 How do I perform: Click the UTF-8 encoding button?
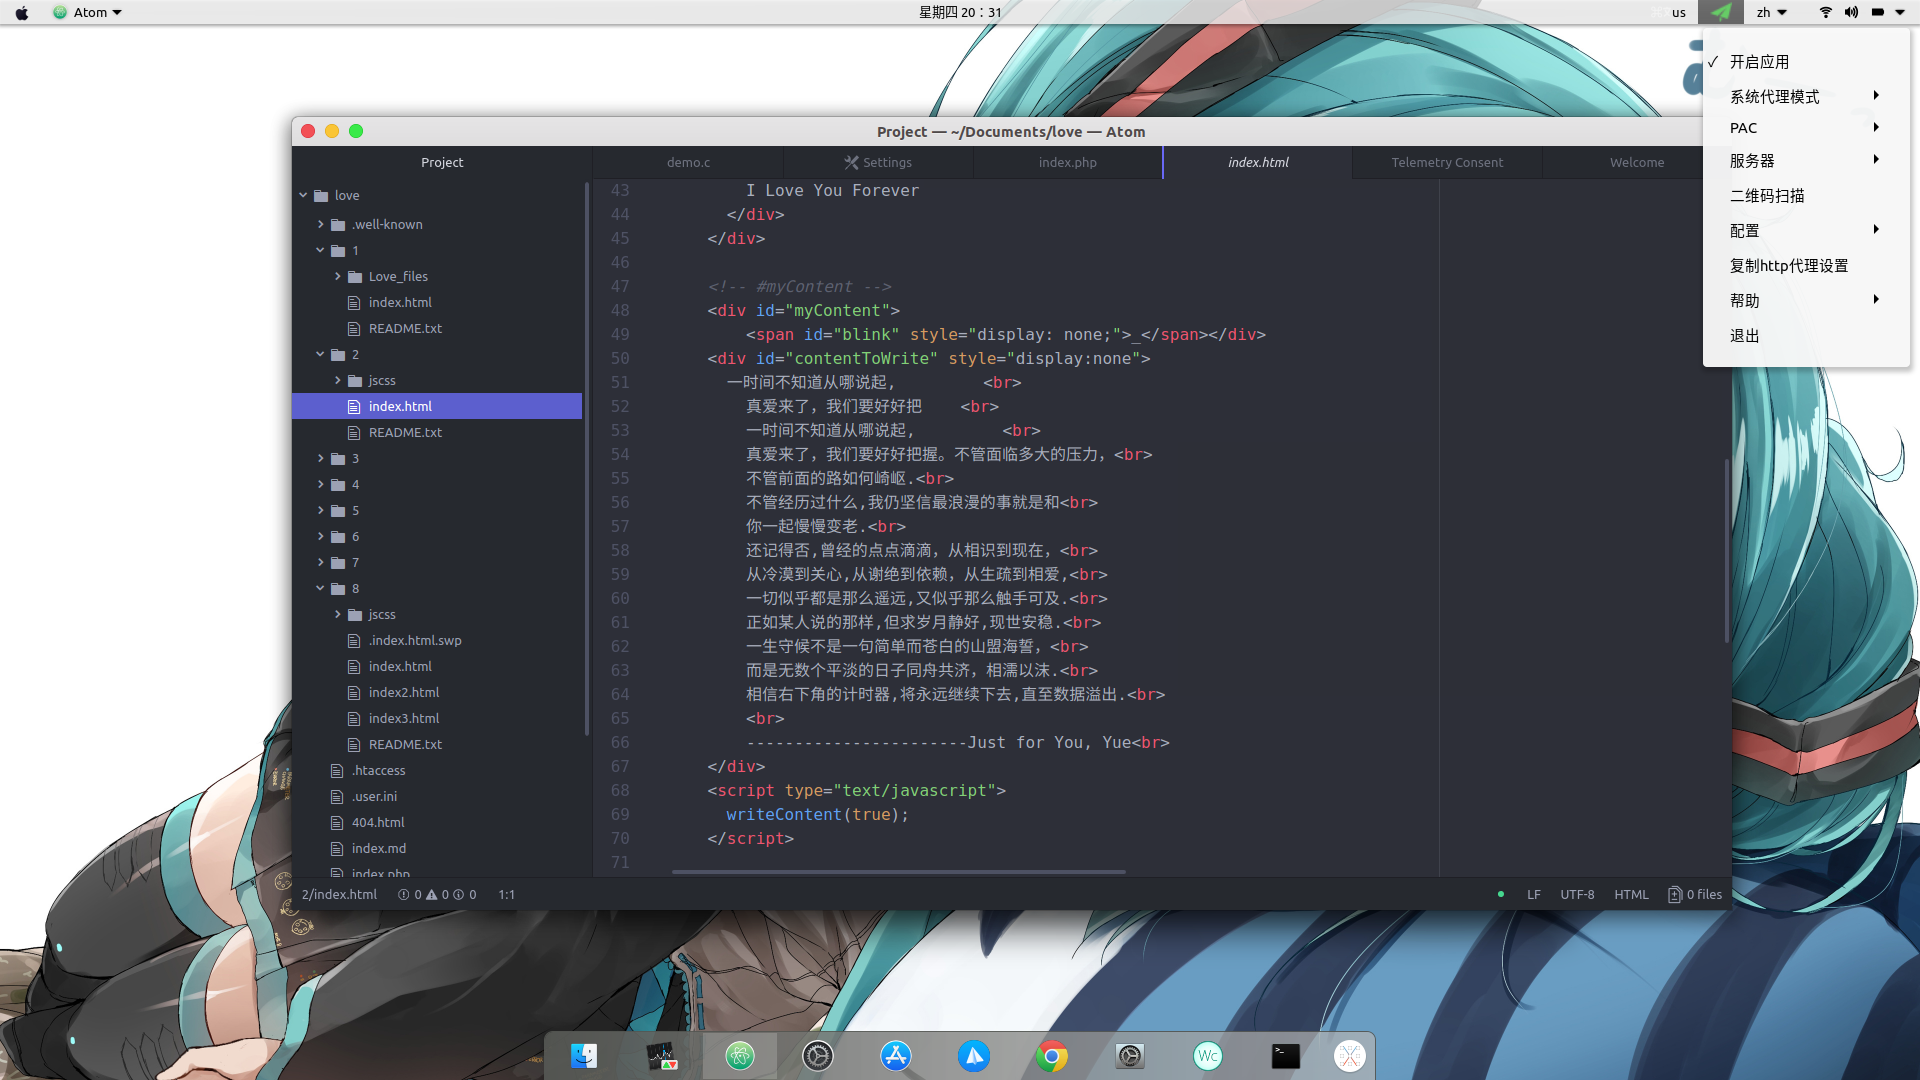point(1577,895)
